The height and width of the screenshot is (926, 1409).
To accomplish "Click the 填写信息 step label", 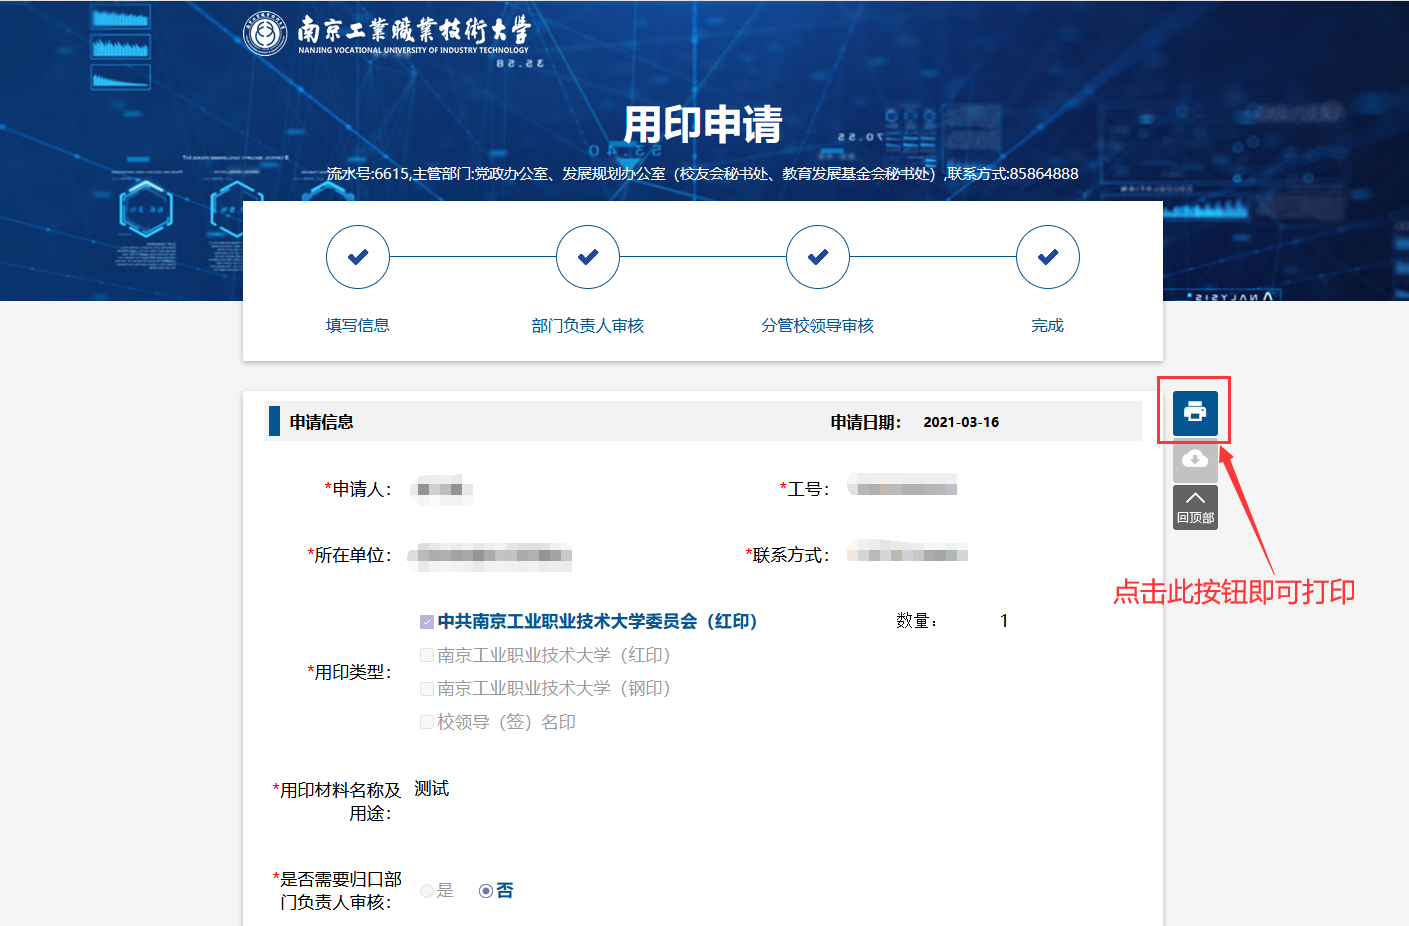I will tap(357, 325).
